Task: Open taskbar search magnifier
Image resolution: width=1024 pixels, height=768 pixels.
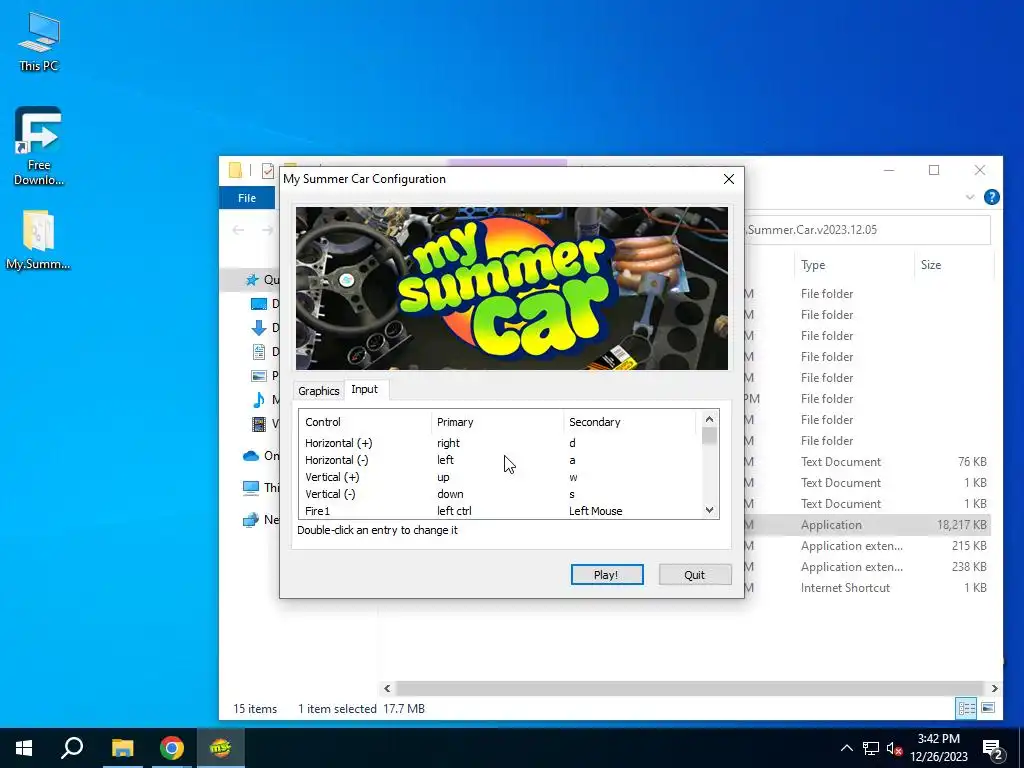Action: (x=72, y=748)
